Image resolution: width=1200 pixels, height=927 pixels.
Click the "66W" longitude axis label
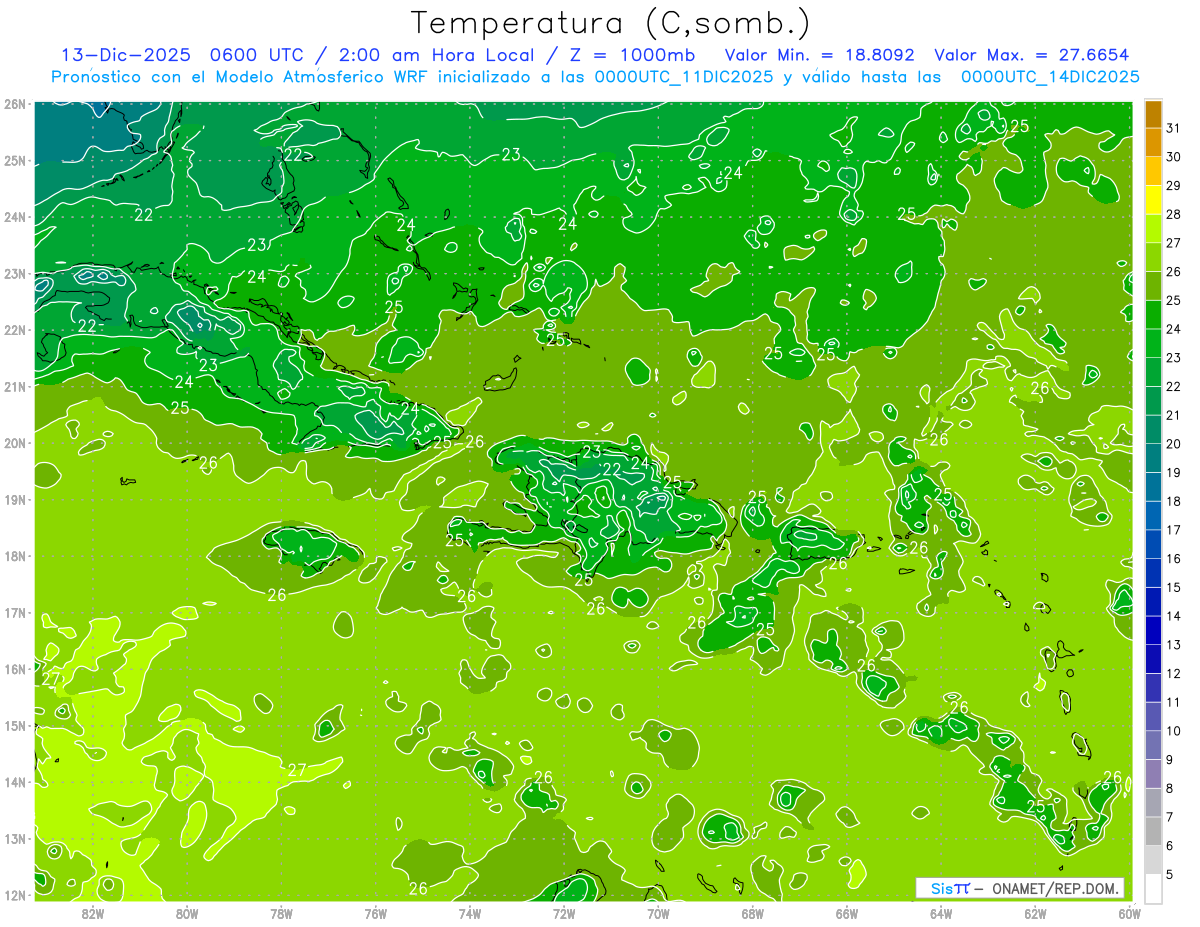coord(847,912)
